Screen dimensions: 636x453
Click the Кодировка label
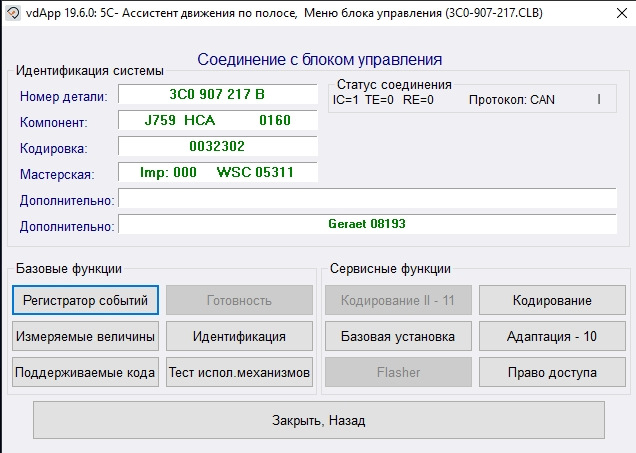pos(54,148)
